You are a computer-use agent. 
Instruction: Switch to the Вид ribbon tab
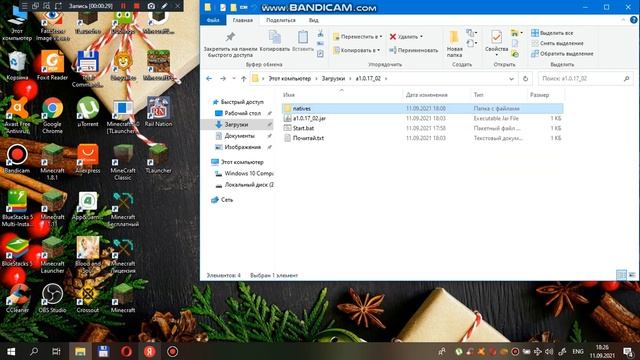(x=313, y=20)
